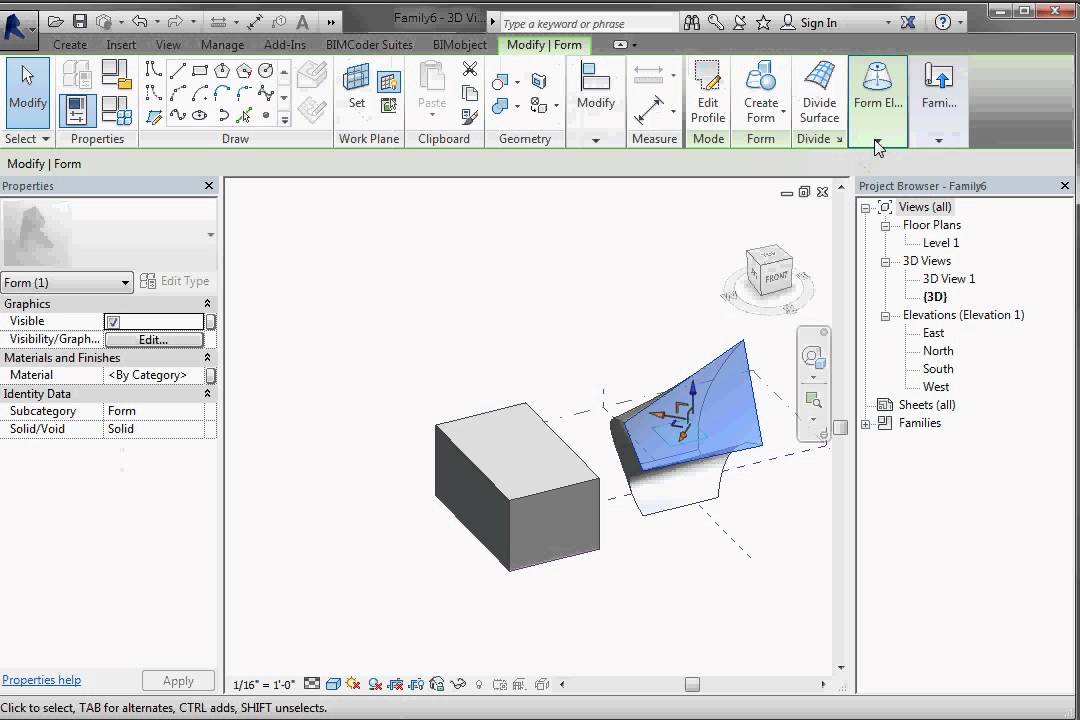Select the Text tool in quick access toolbar

click(x=302, y=22)
